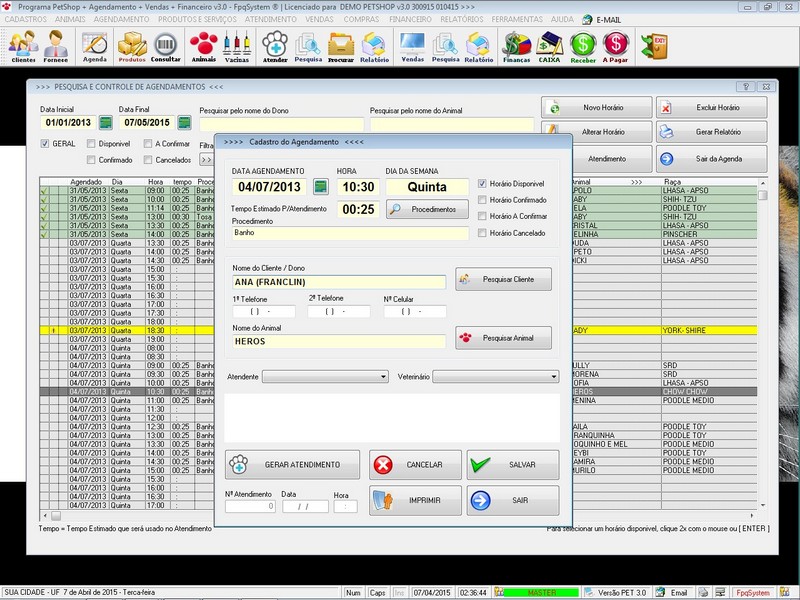Viewport: 800px width, 600px height.
Task: Expand the Atendente dropdown
Action: pos(383,377)
